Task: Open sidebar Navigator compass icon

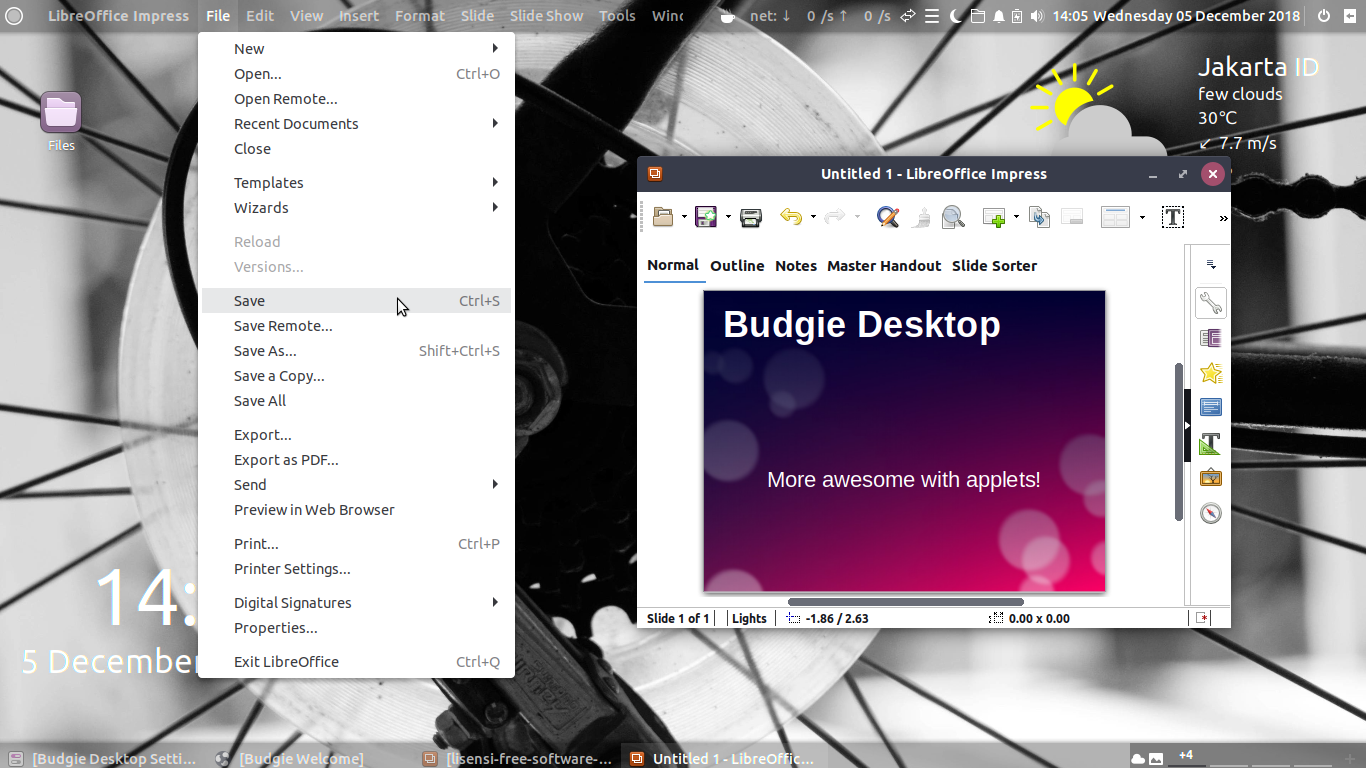Action: pos(1211,513)
